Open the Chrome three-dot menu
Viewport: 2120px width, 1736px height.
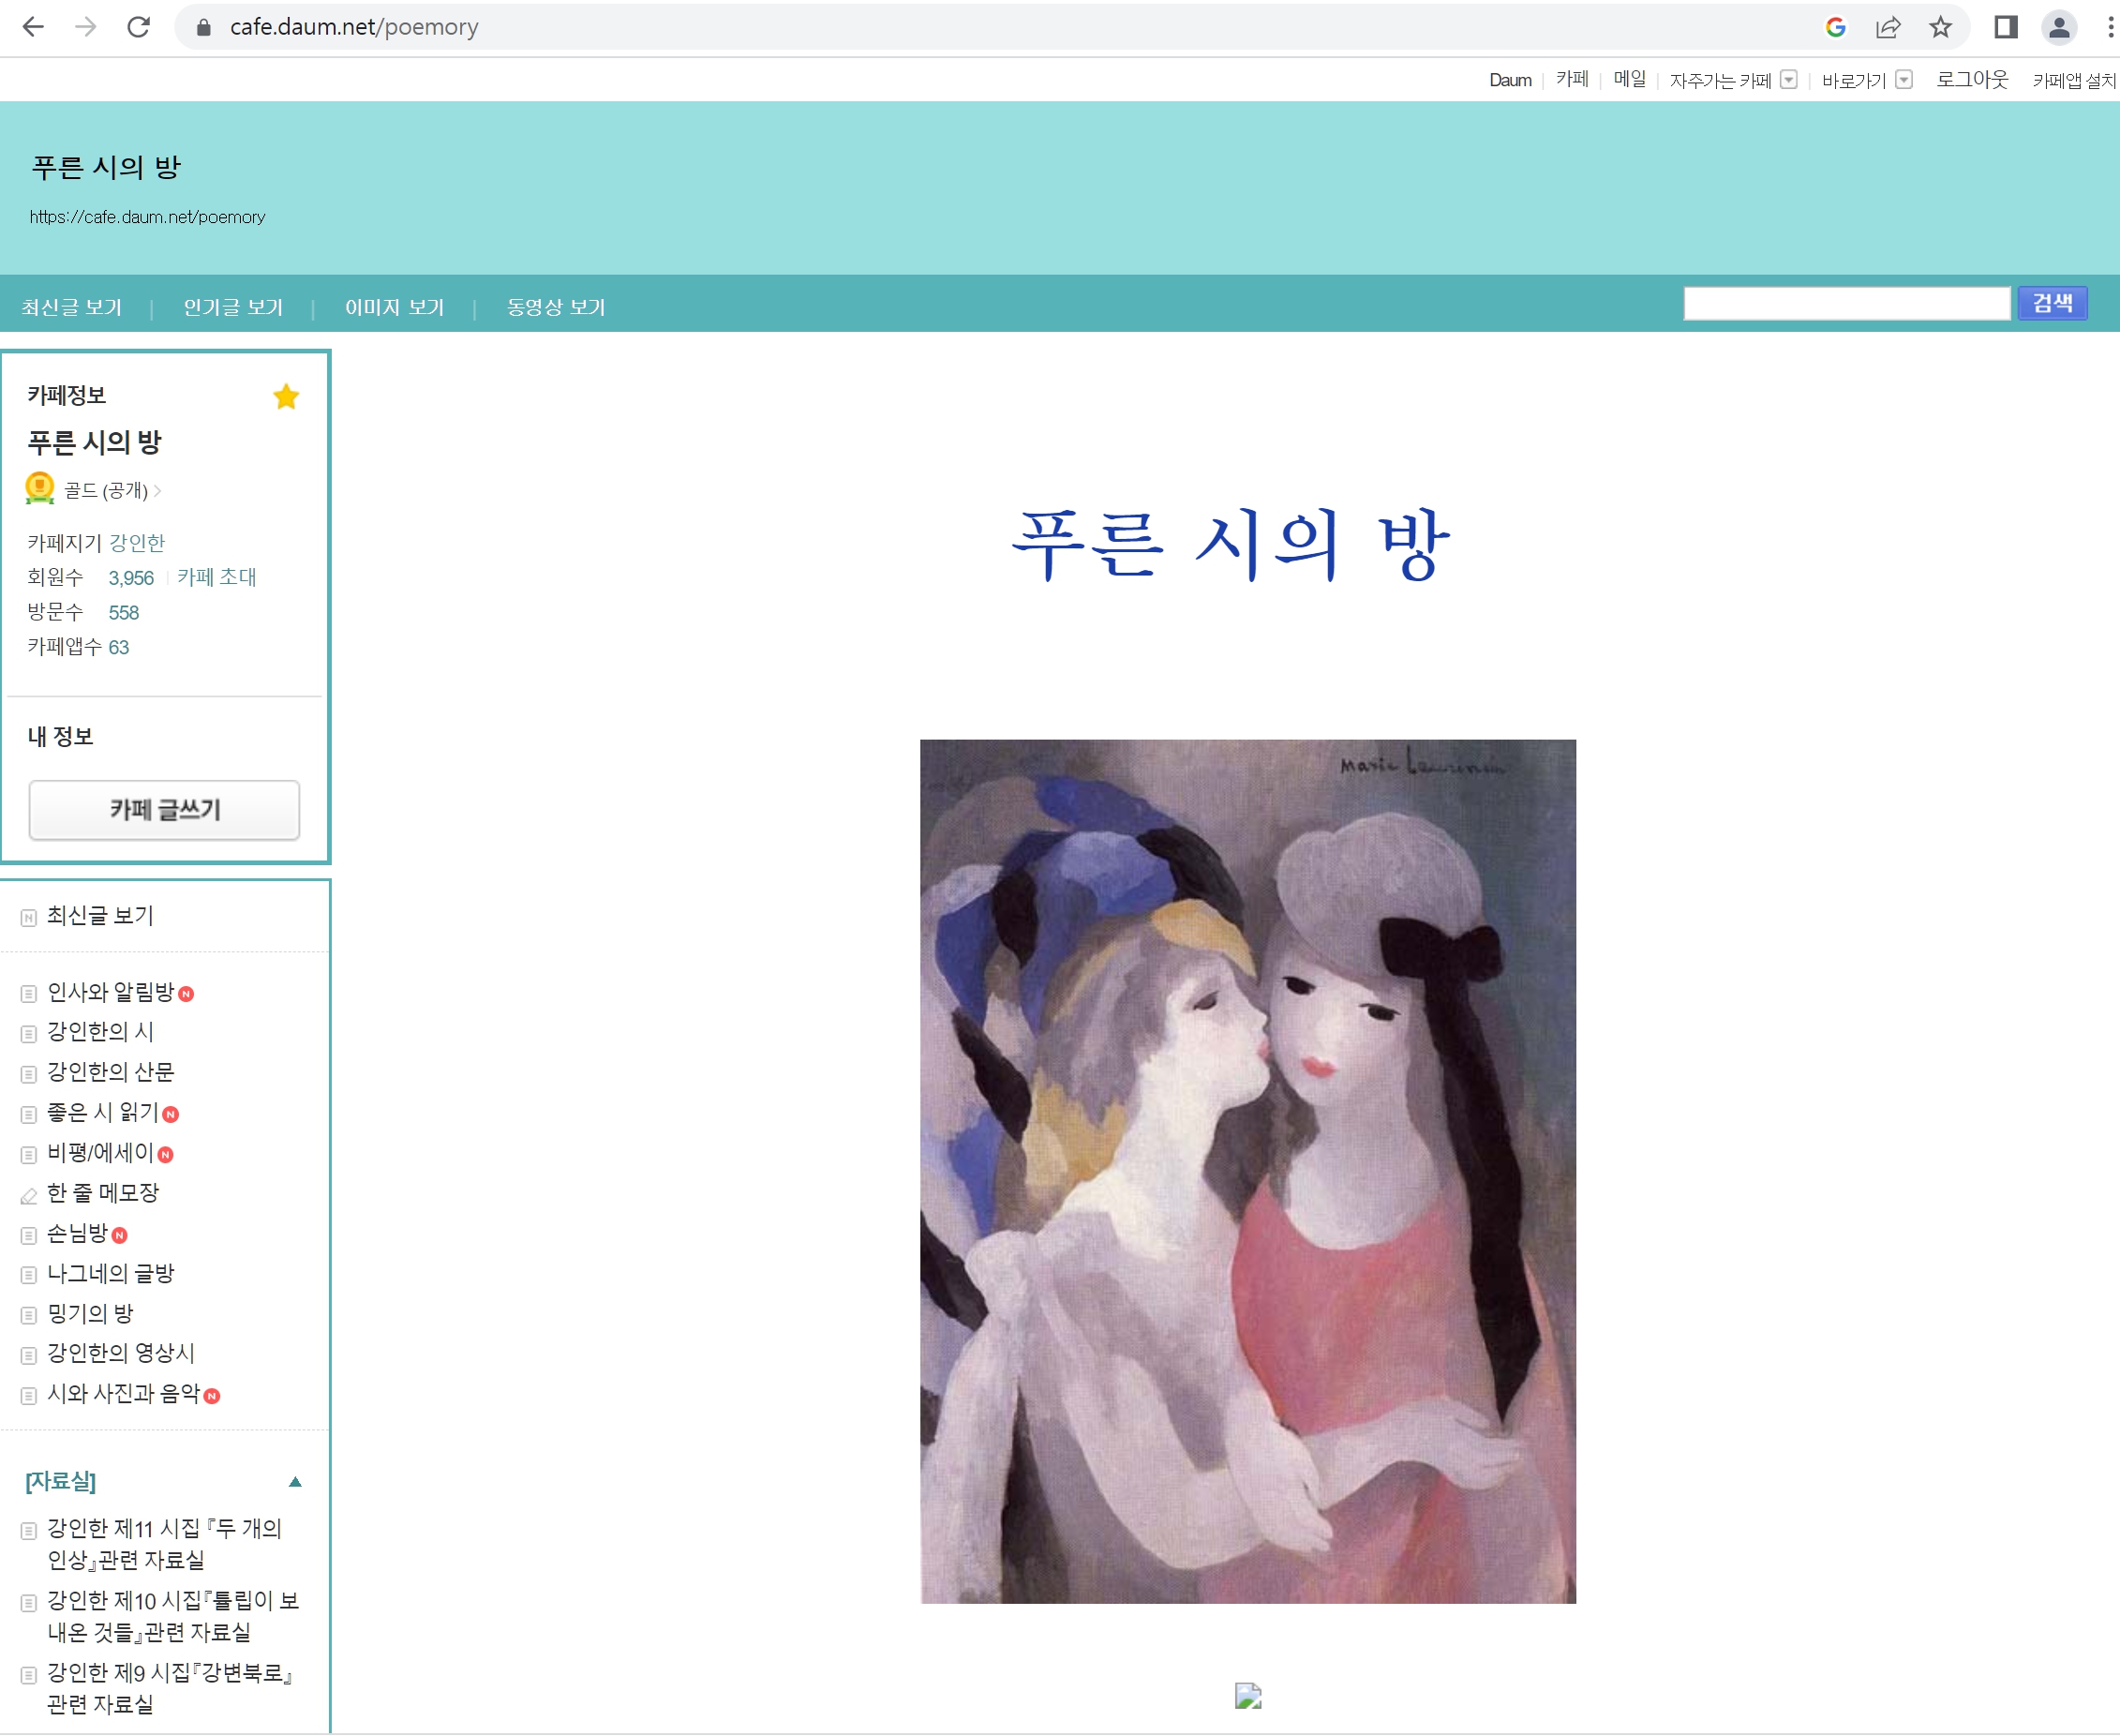pos(2110,27)
